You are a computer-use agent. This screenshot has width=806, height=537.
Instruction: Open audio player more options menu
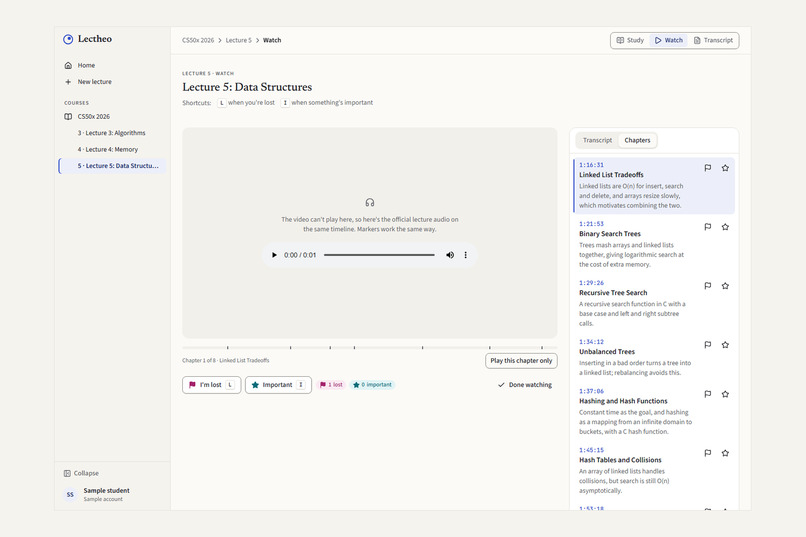click(x=466, y=255)
